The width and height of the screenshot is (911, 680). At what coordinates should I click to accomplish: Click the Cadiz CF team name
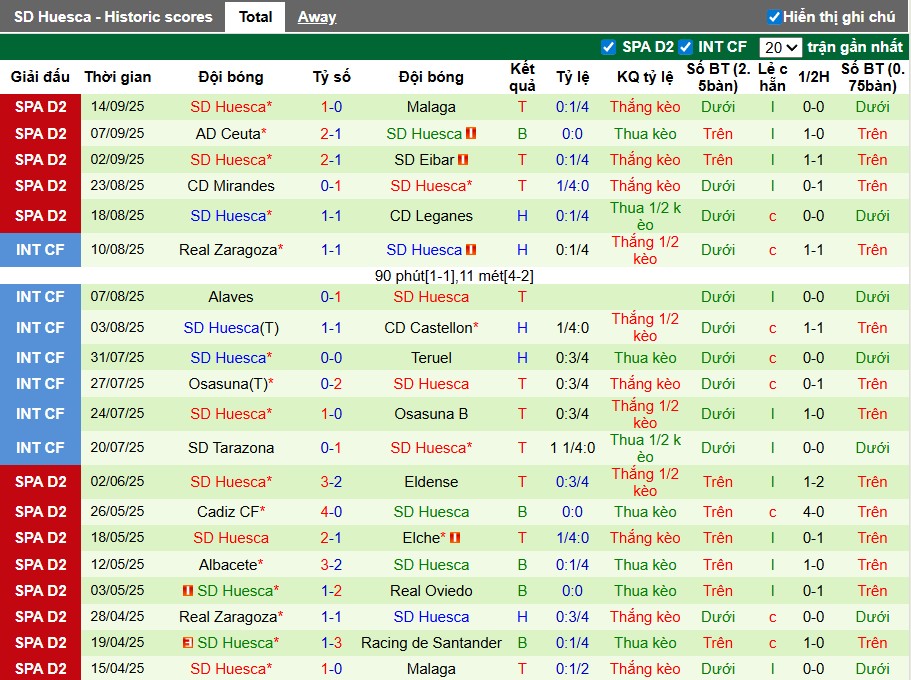pos(228,512)
